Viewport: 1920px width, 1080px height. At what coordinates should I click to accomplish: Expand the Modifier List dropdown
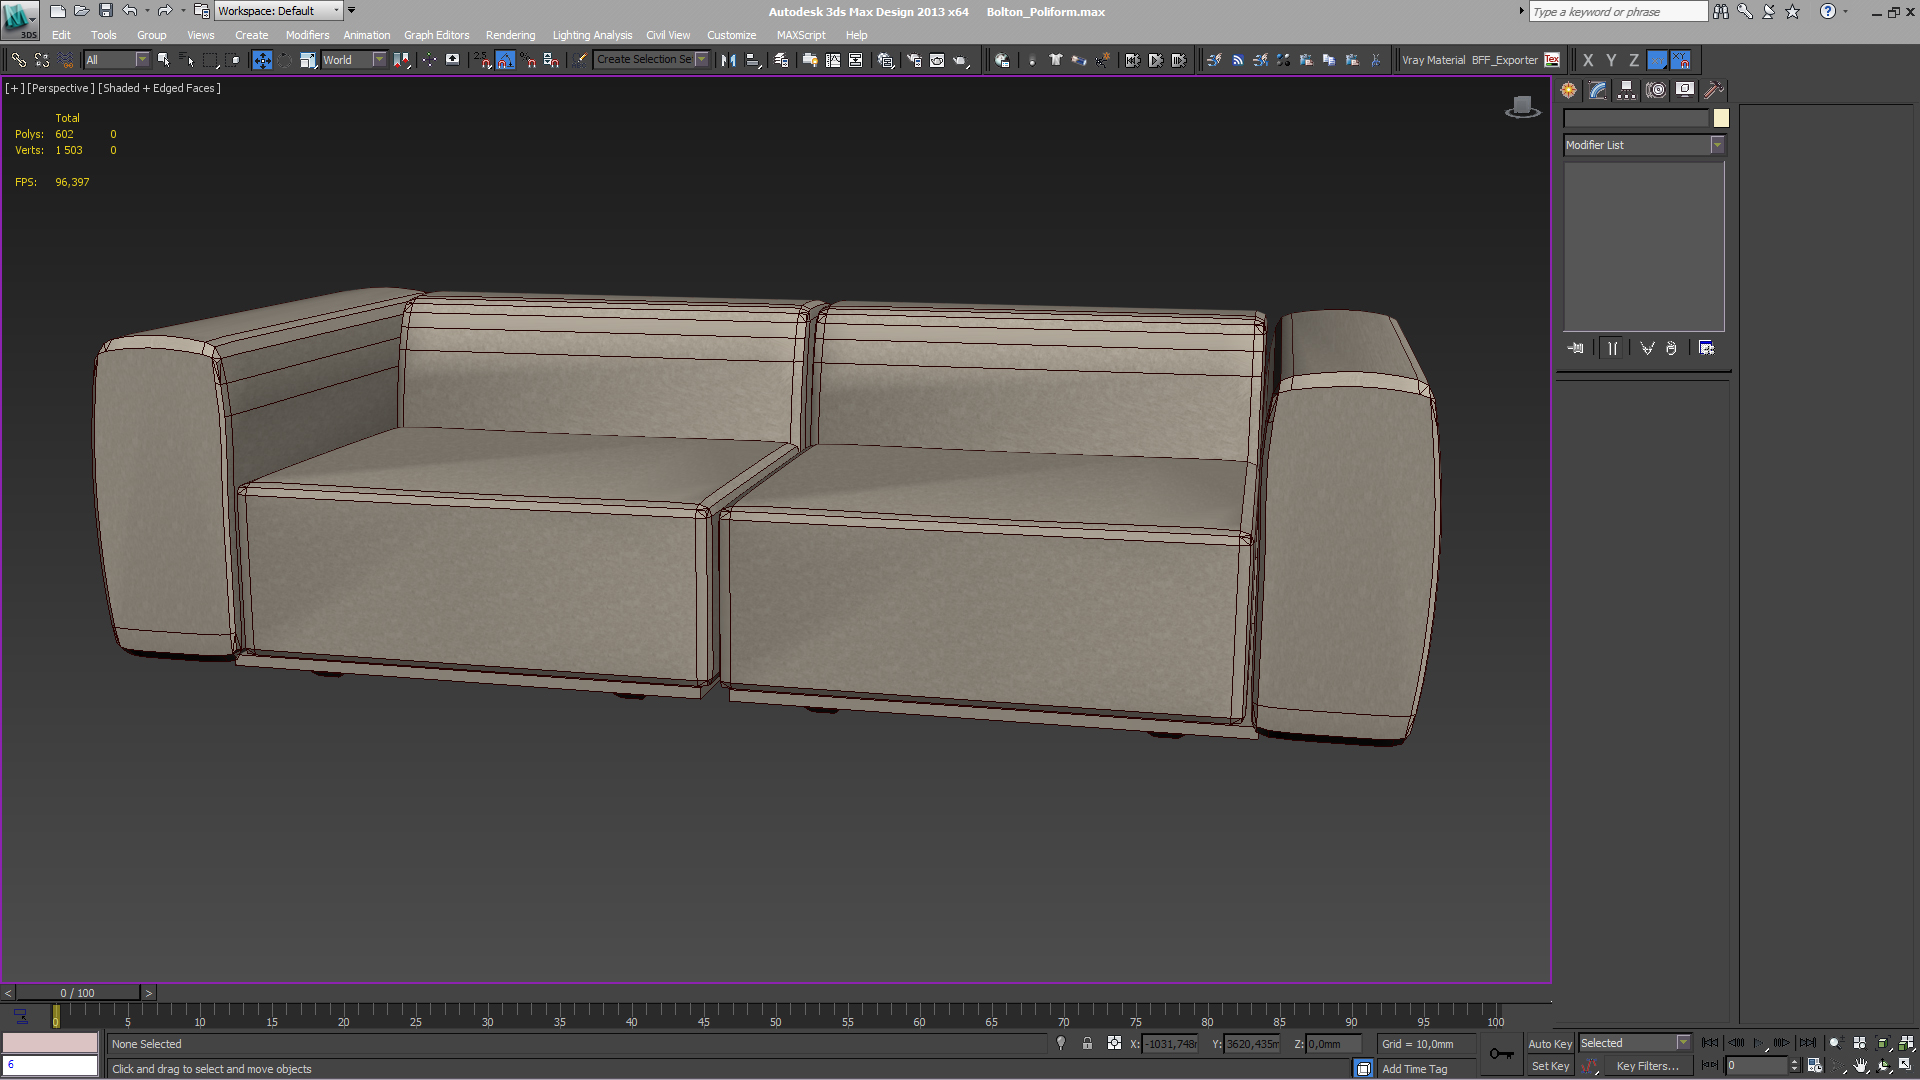click(x=1717, y=144)
